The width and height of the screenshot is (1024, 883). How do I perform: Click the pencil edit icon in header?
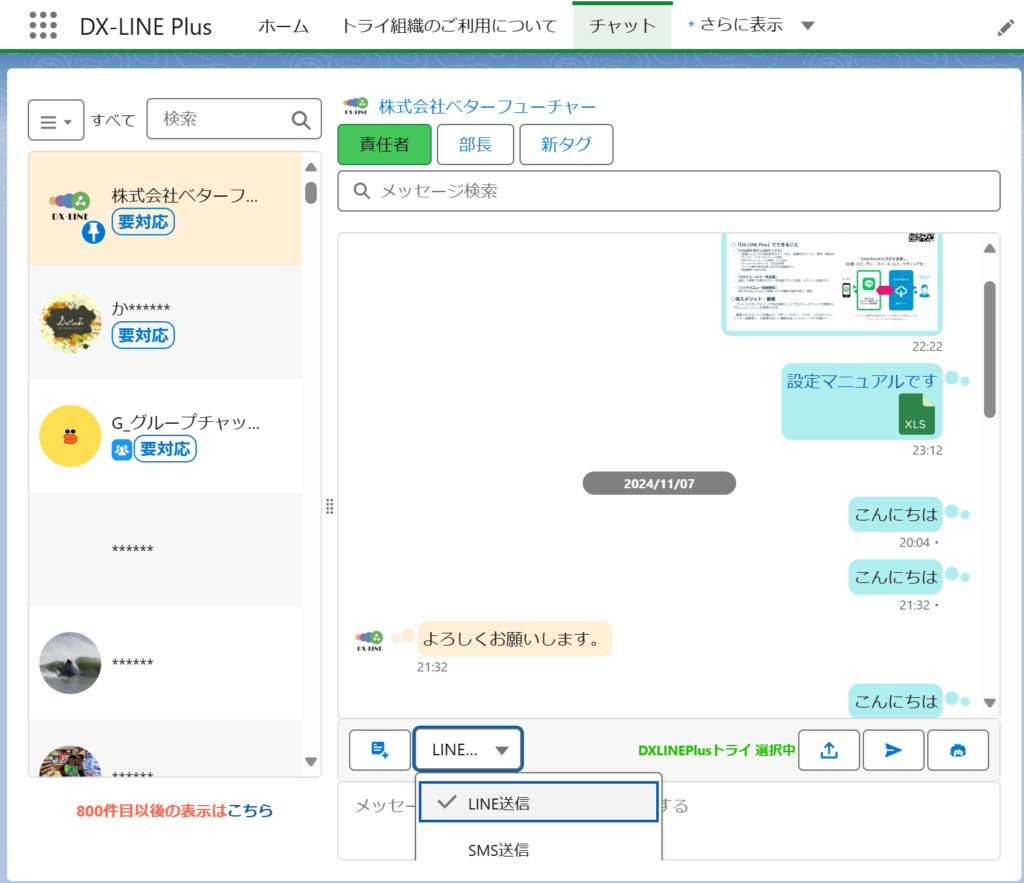tap(1005, 28)
